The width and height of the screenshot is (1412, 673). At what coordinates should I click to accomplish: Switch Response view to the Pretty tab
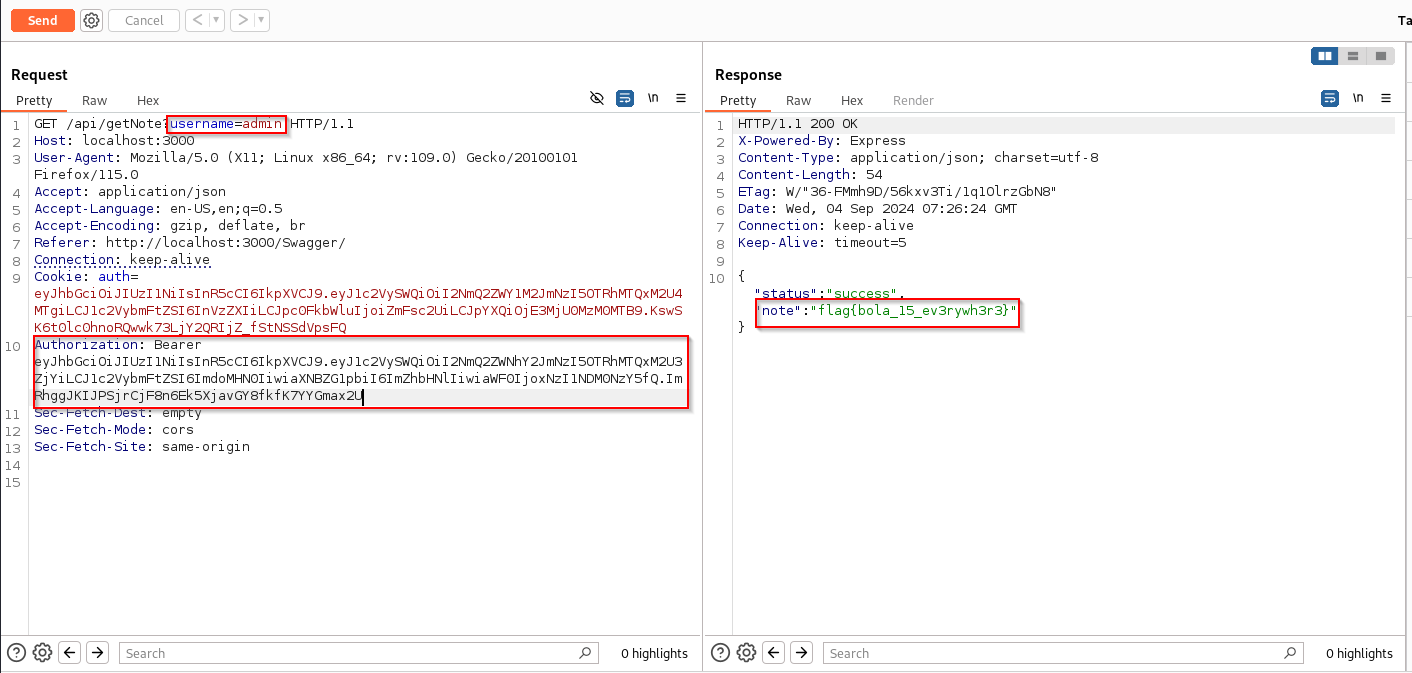(738, 100)
